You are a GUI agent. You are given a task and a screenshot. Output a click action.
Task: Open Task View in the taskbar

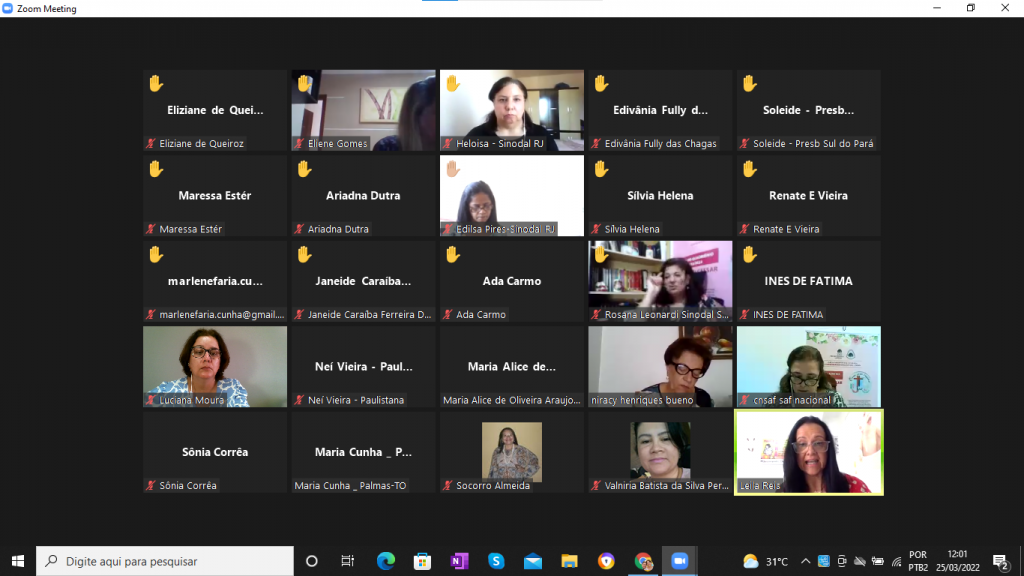(x=348, y=561)
